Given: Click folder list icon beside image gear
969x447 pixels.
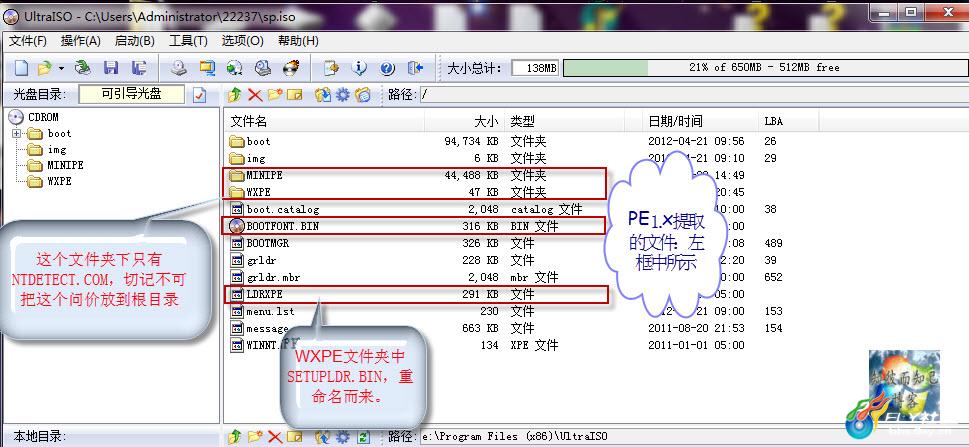Looking at the screenshot, I should 363,95.
